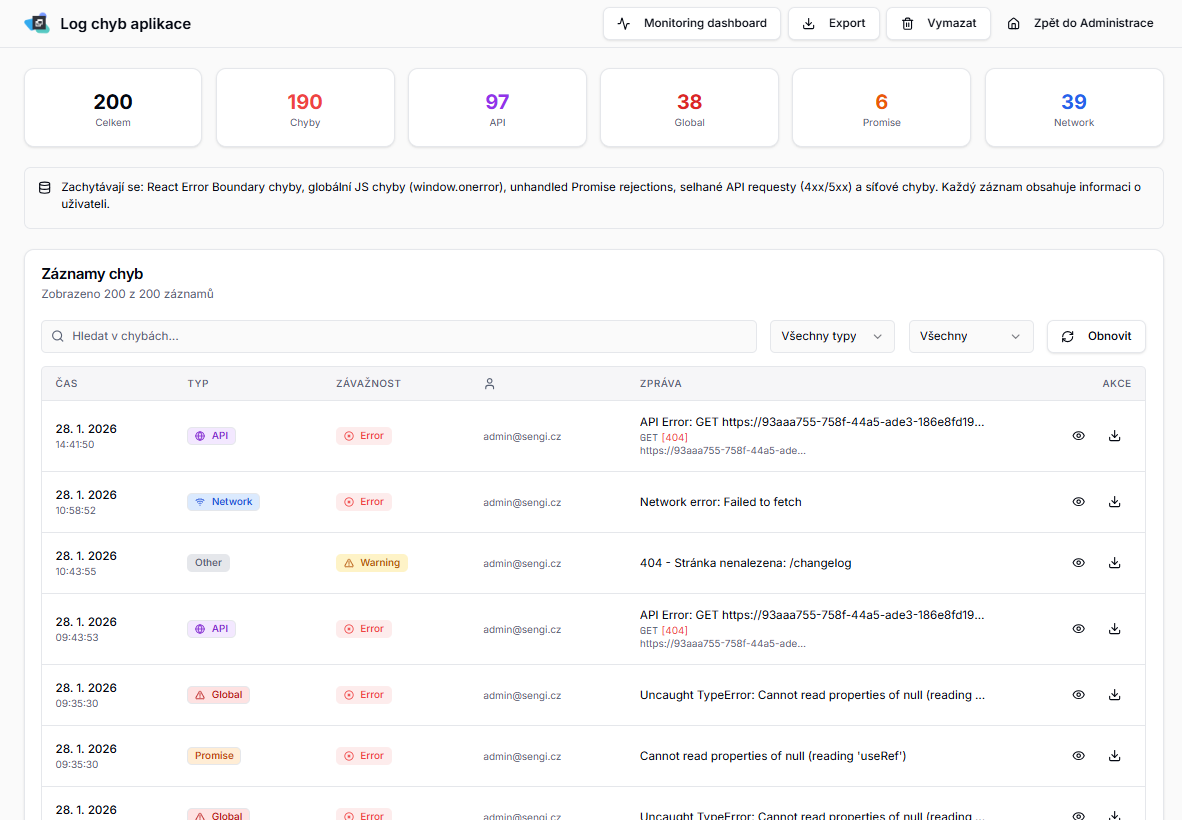Download the 09:35:30 Uncaught TypeError Global record

point(1114,695)
